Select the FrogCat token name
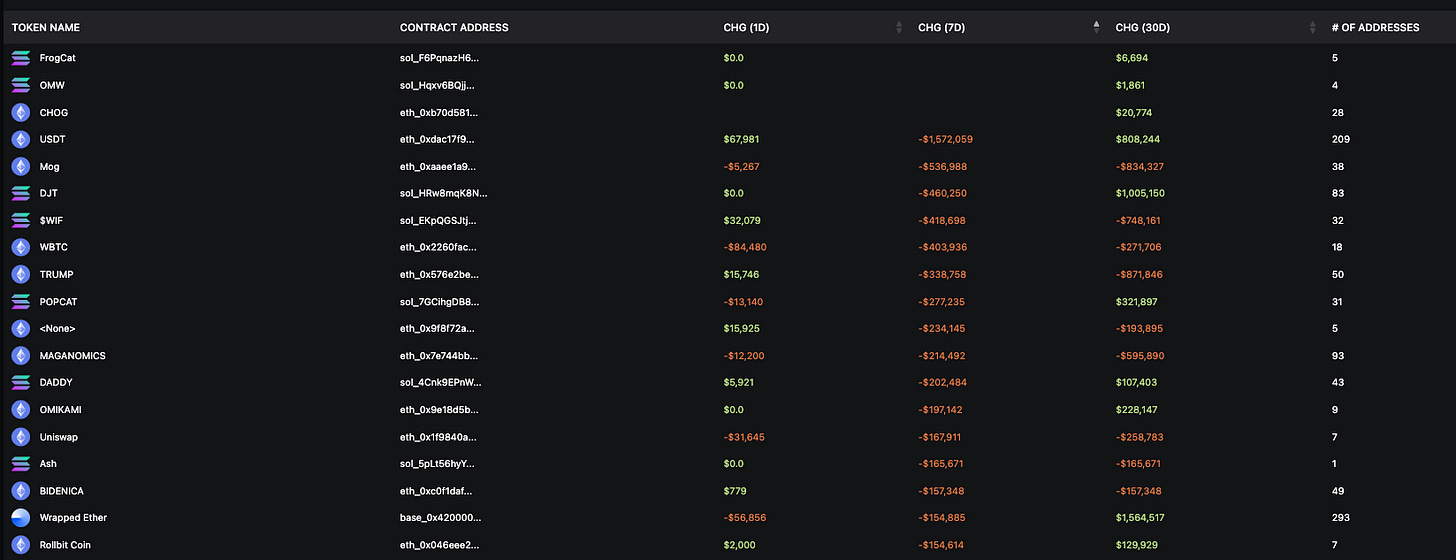Screen dimensions: 1456x560 [x=58, y=58]
